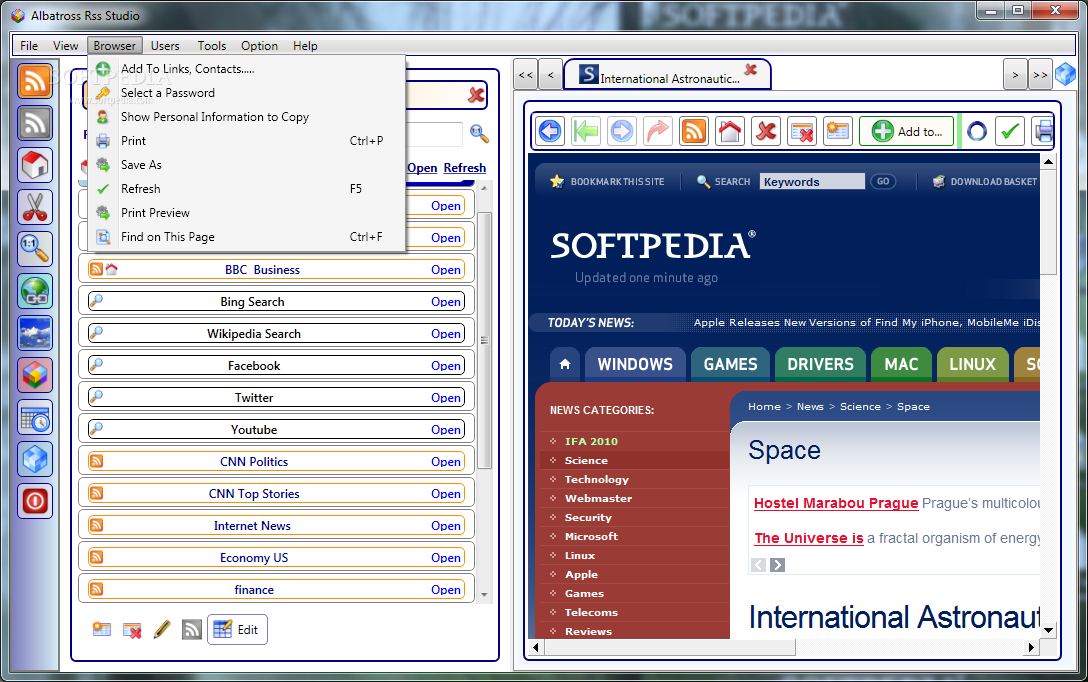Screen dimensions: 1088x682
Task: Select the scissors sidebar icon
Action: 35,207
